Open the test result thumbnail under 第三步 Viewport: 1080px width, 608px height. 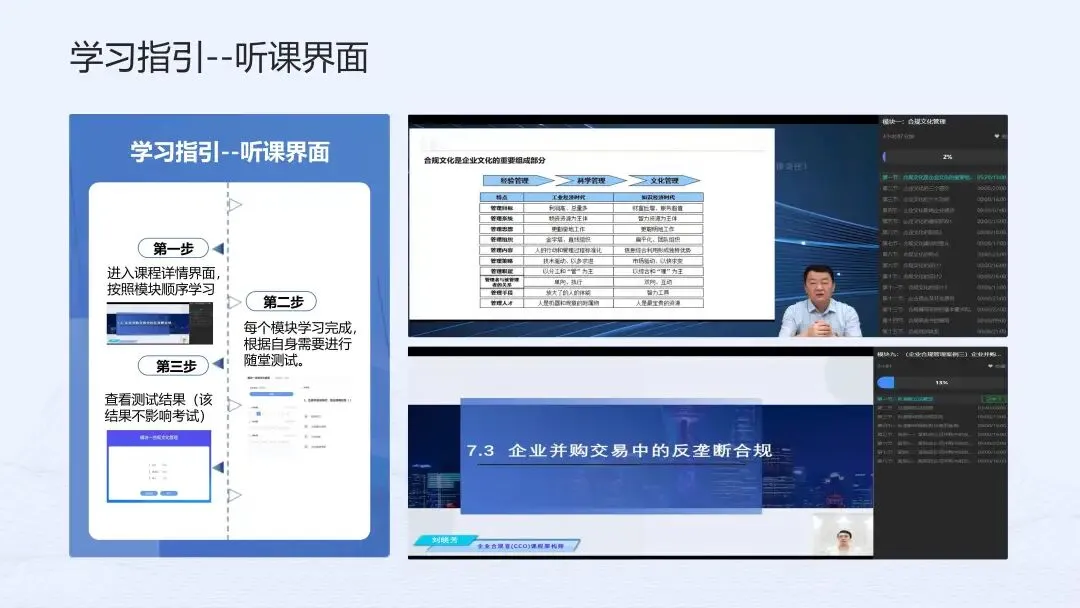(x=158, y=466)
